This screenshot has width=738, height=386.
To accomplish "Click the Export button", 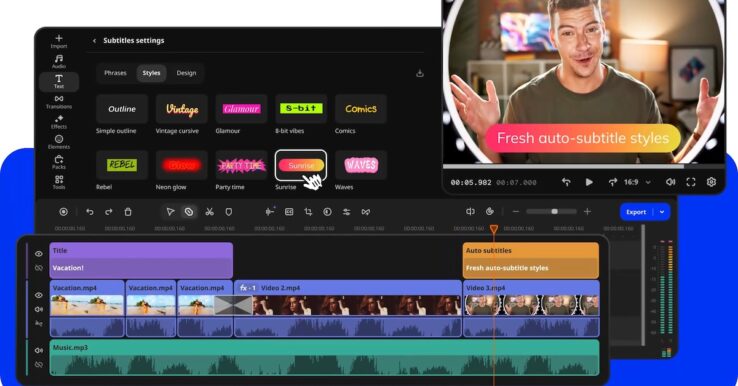I will click(x=636, y=212).
